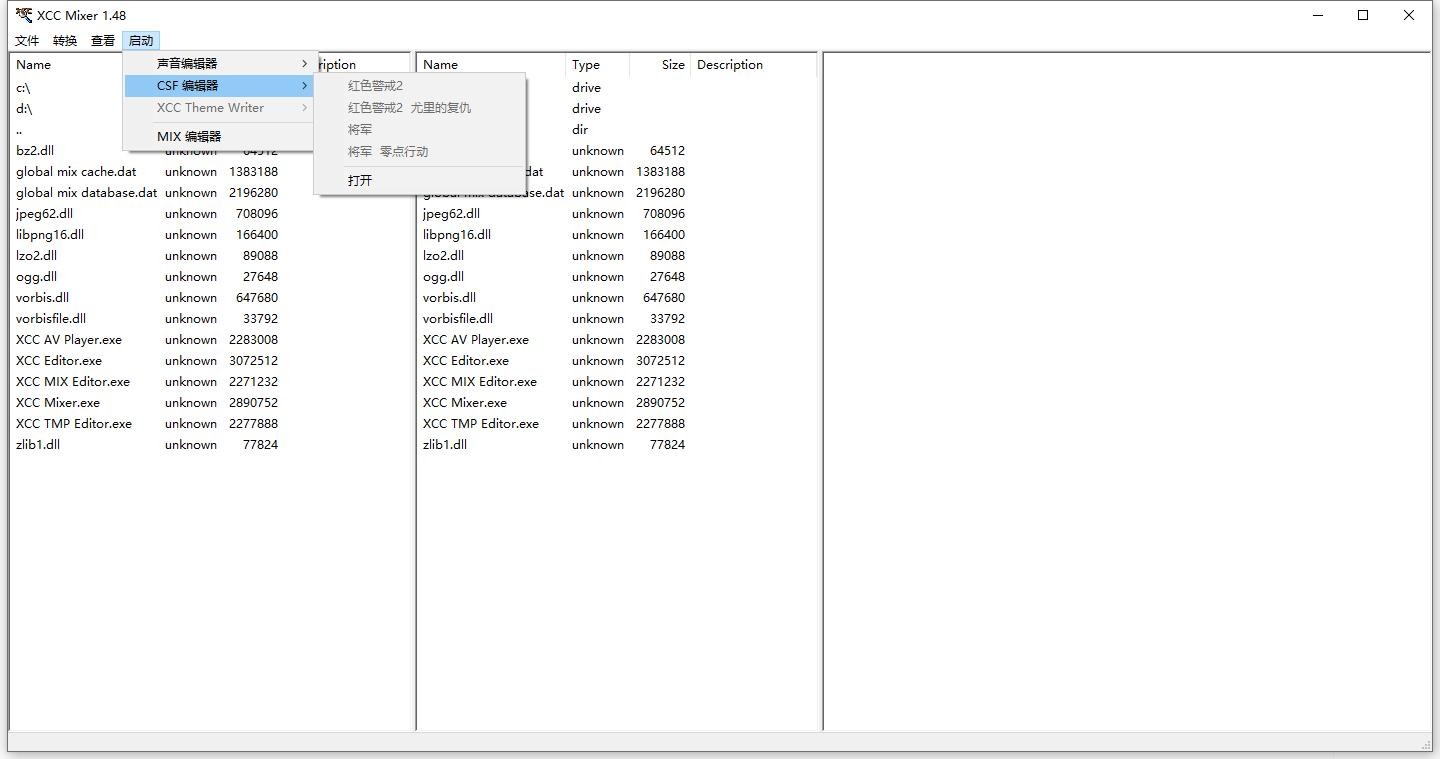The height and width of the screenshot is (759, 1440).
Task: Click 打开 in the CSF submenu
Action: [420, 180]
